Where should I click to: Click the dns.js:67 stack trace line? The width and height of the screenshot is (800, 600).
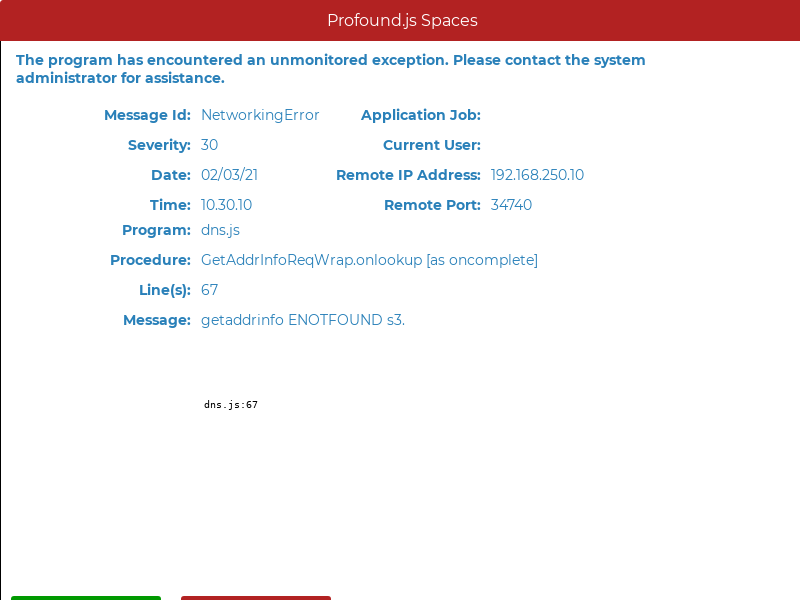pos(231,405)
